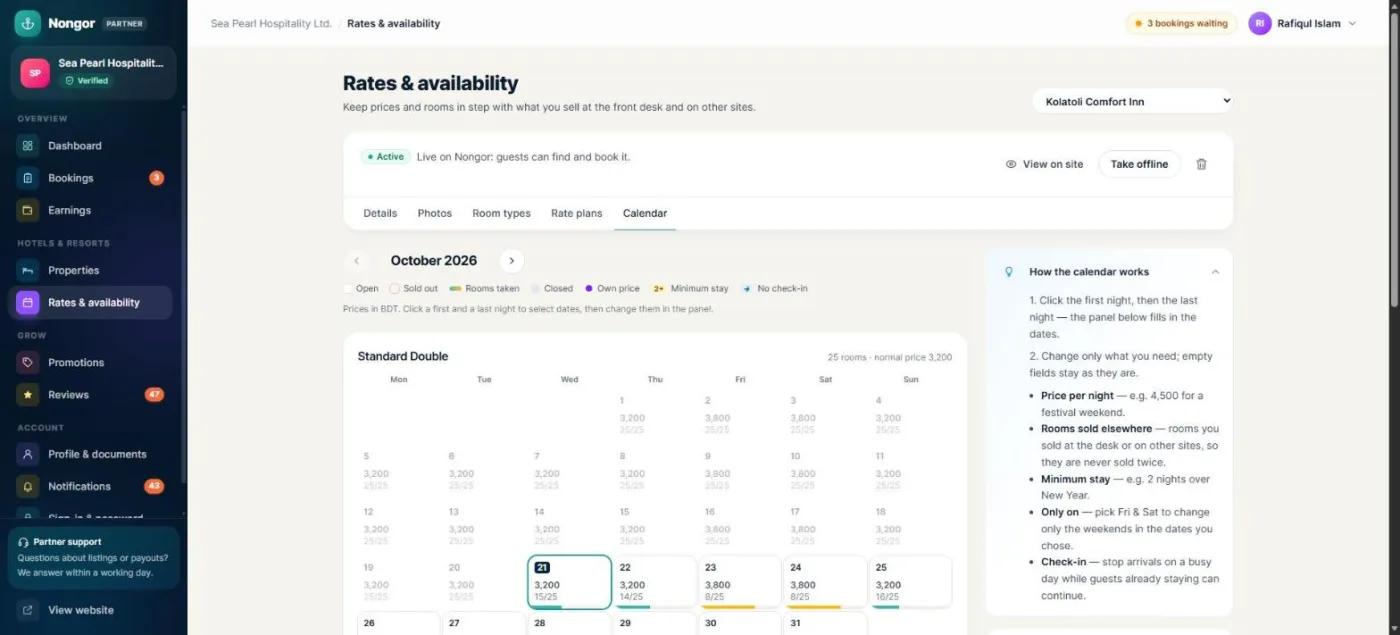Click the PARTNER label beside Nongor
The width and height of the screenshot is (1400, 635).
[124, 23]
